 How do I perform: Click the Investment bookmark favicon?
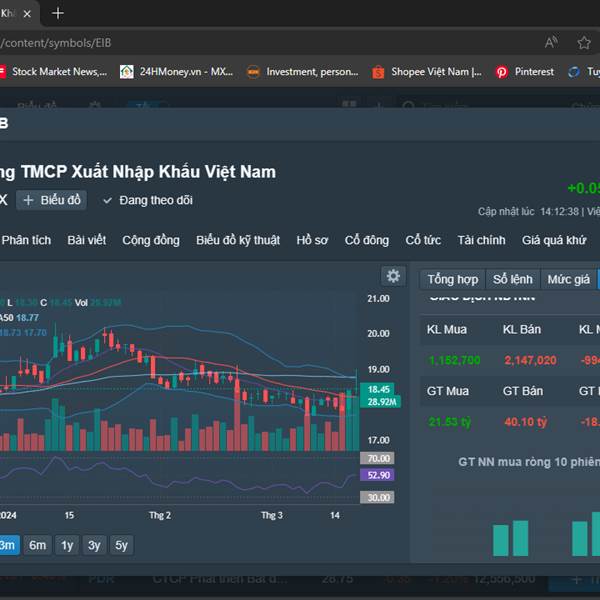[253, 72]
